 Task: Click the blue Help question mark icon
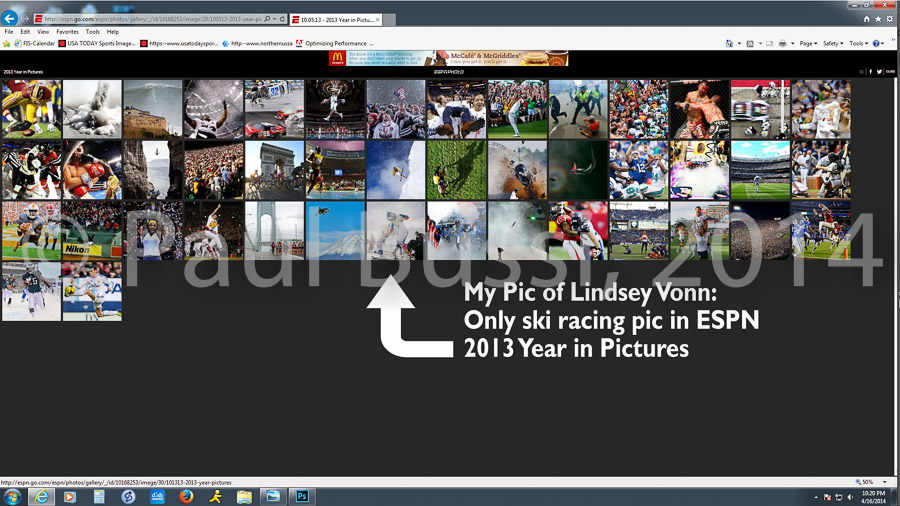click(876, 43)
